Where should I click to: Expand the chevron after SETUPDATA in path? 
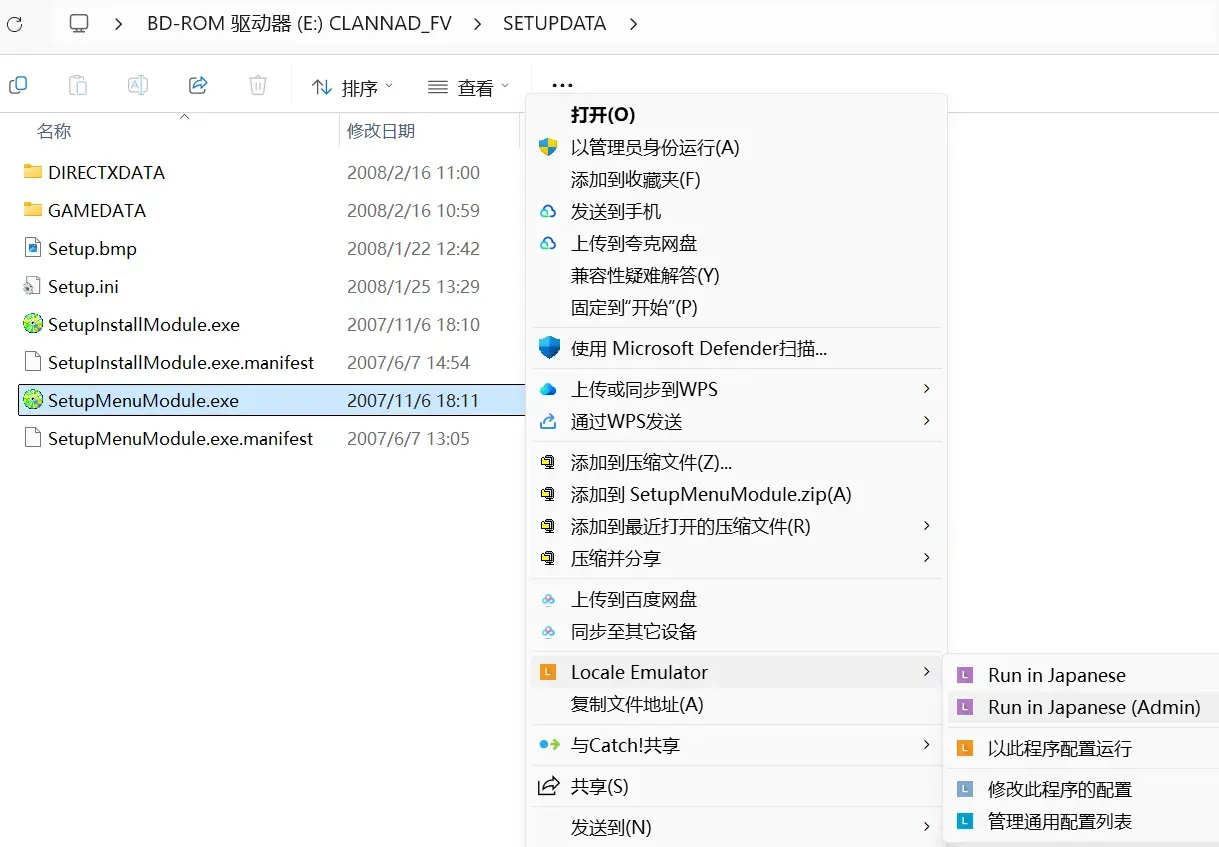(634, 23)
